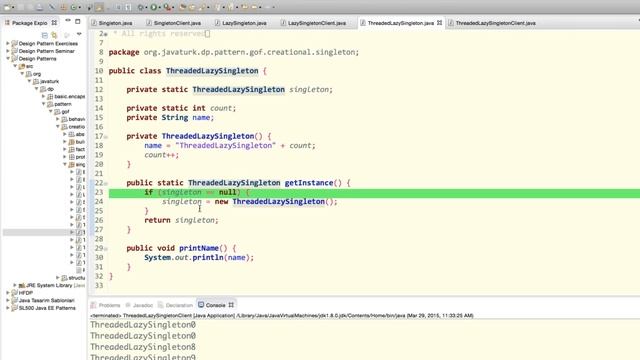Switch to LazySingleton.java editor tab

coord(241,23)
